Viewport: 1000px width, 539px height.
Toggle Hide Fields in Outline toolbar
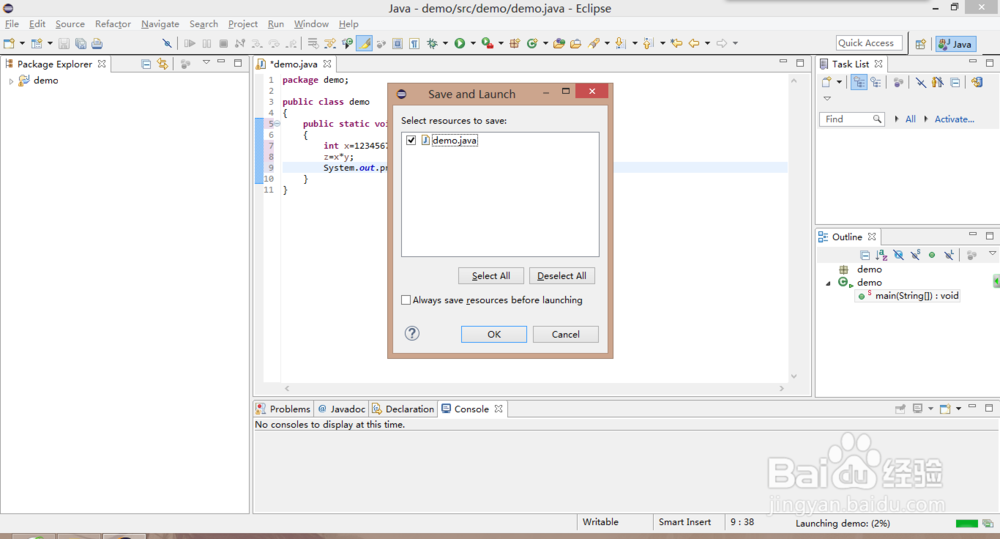(899, 255)
